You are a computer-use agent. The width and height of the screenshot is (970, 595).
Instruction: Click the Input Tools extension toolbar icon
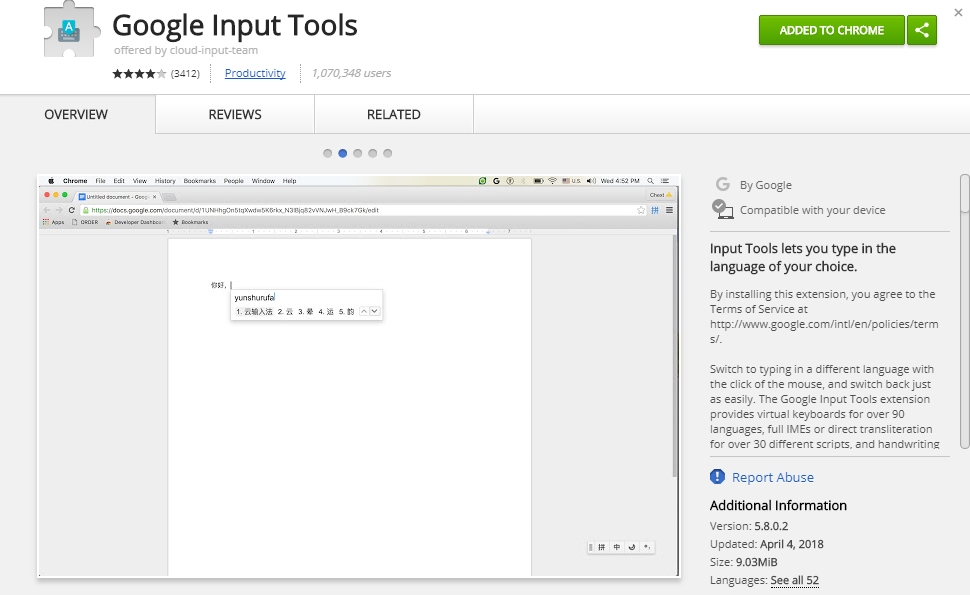pos(655,210)
